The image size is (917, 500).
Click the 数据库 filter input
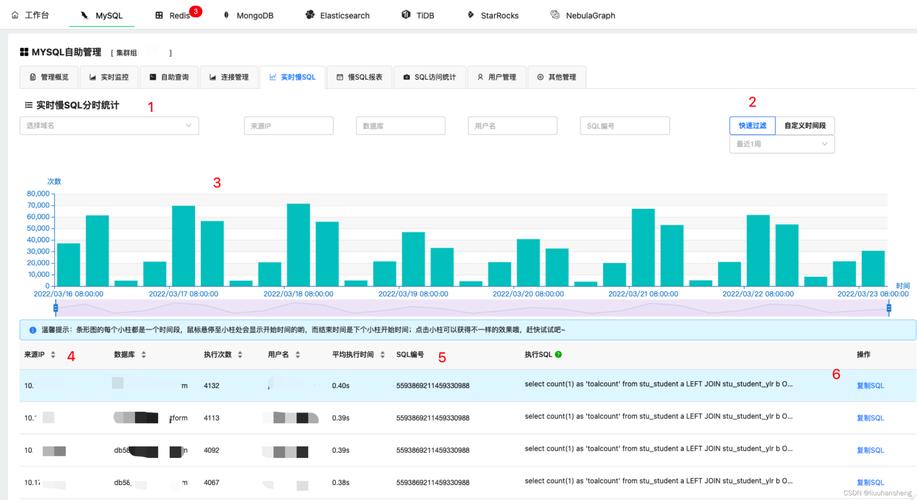pyautogui.click(x=401, y=126)
